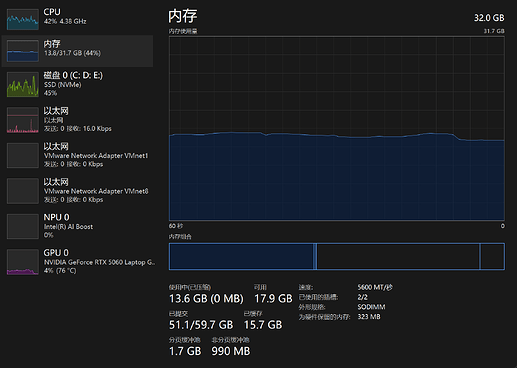
Task: Click the GPU 0 purple mini graph
Action: click(x=23, y=262)
